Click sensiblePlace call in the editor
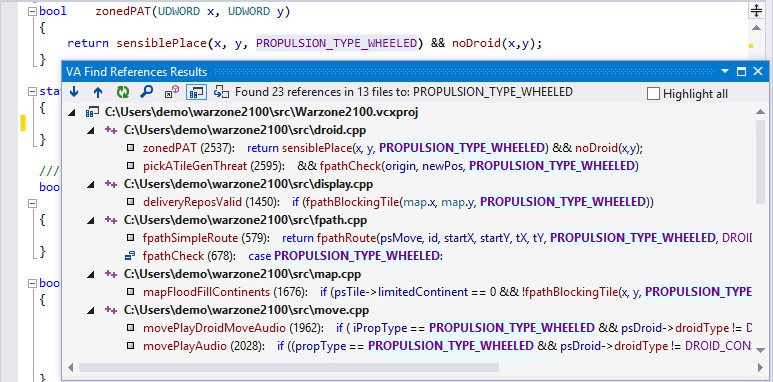773x382 pixels. [162, 43]
